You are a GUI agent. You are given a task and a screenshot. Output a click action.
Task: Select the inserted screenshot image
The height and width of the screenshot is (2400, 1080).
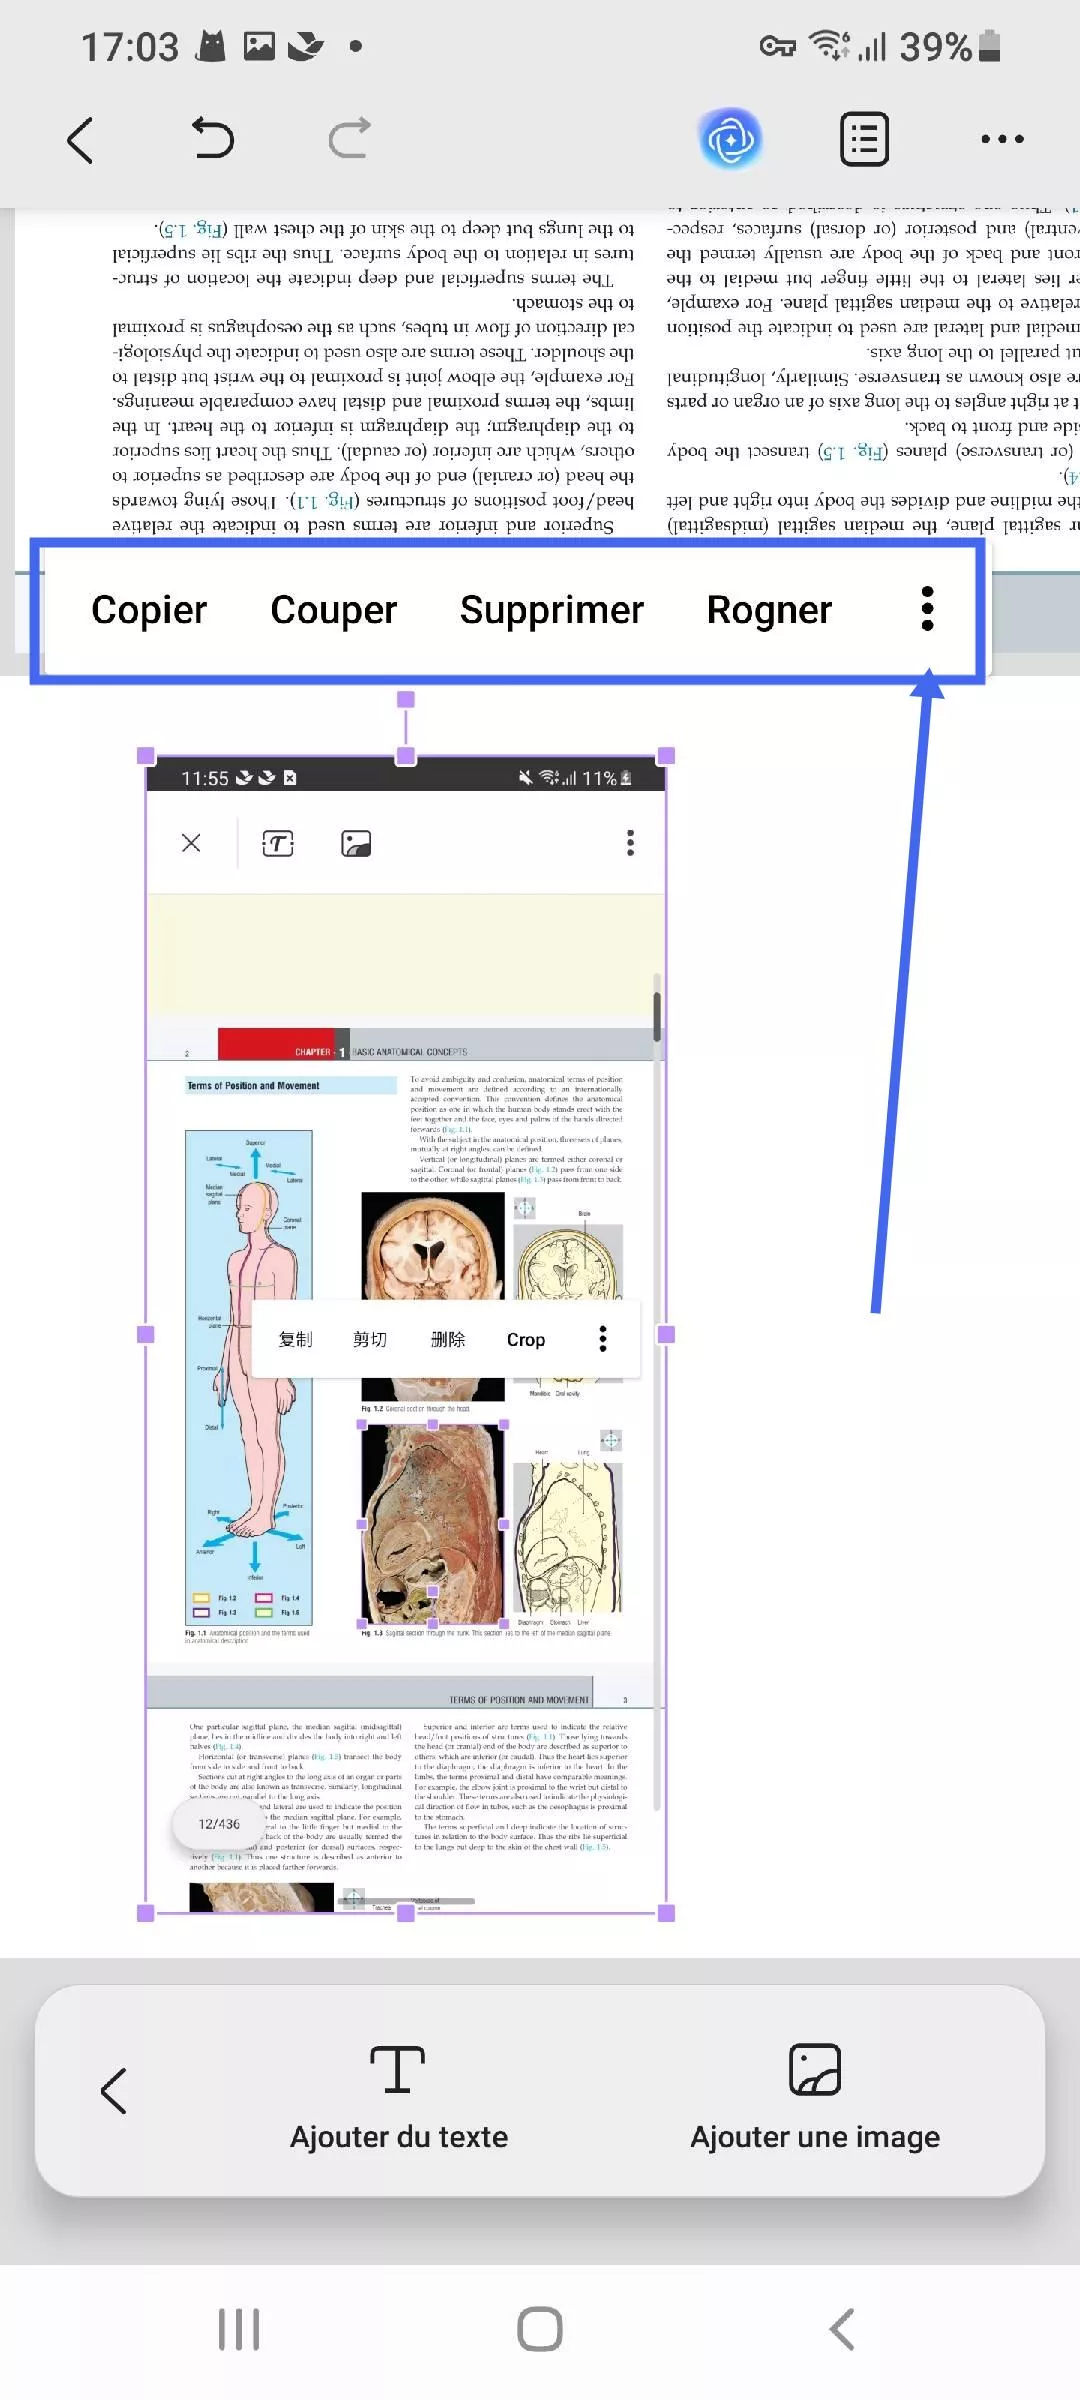click(x=406, y=1334)
